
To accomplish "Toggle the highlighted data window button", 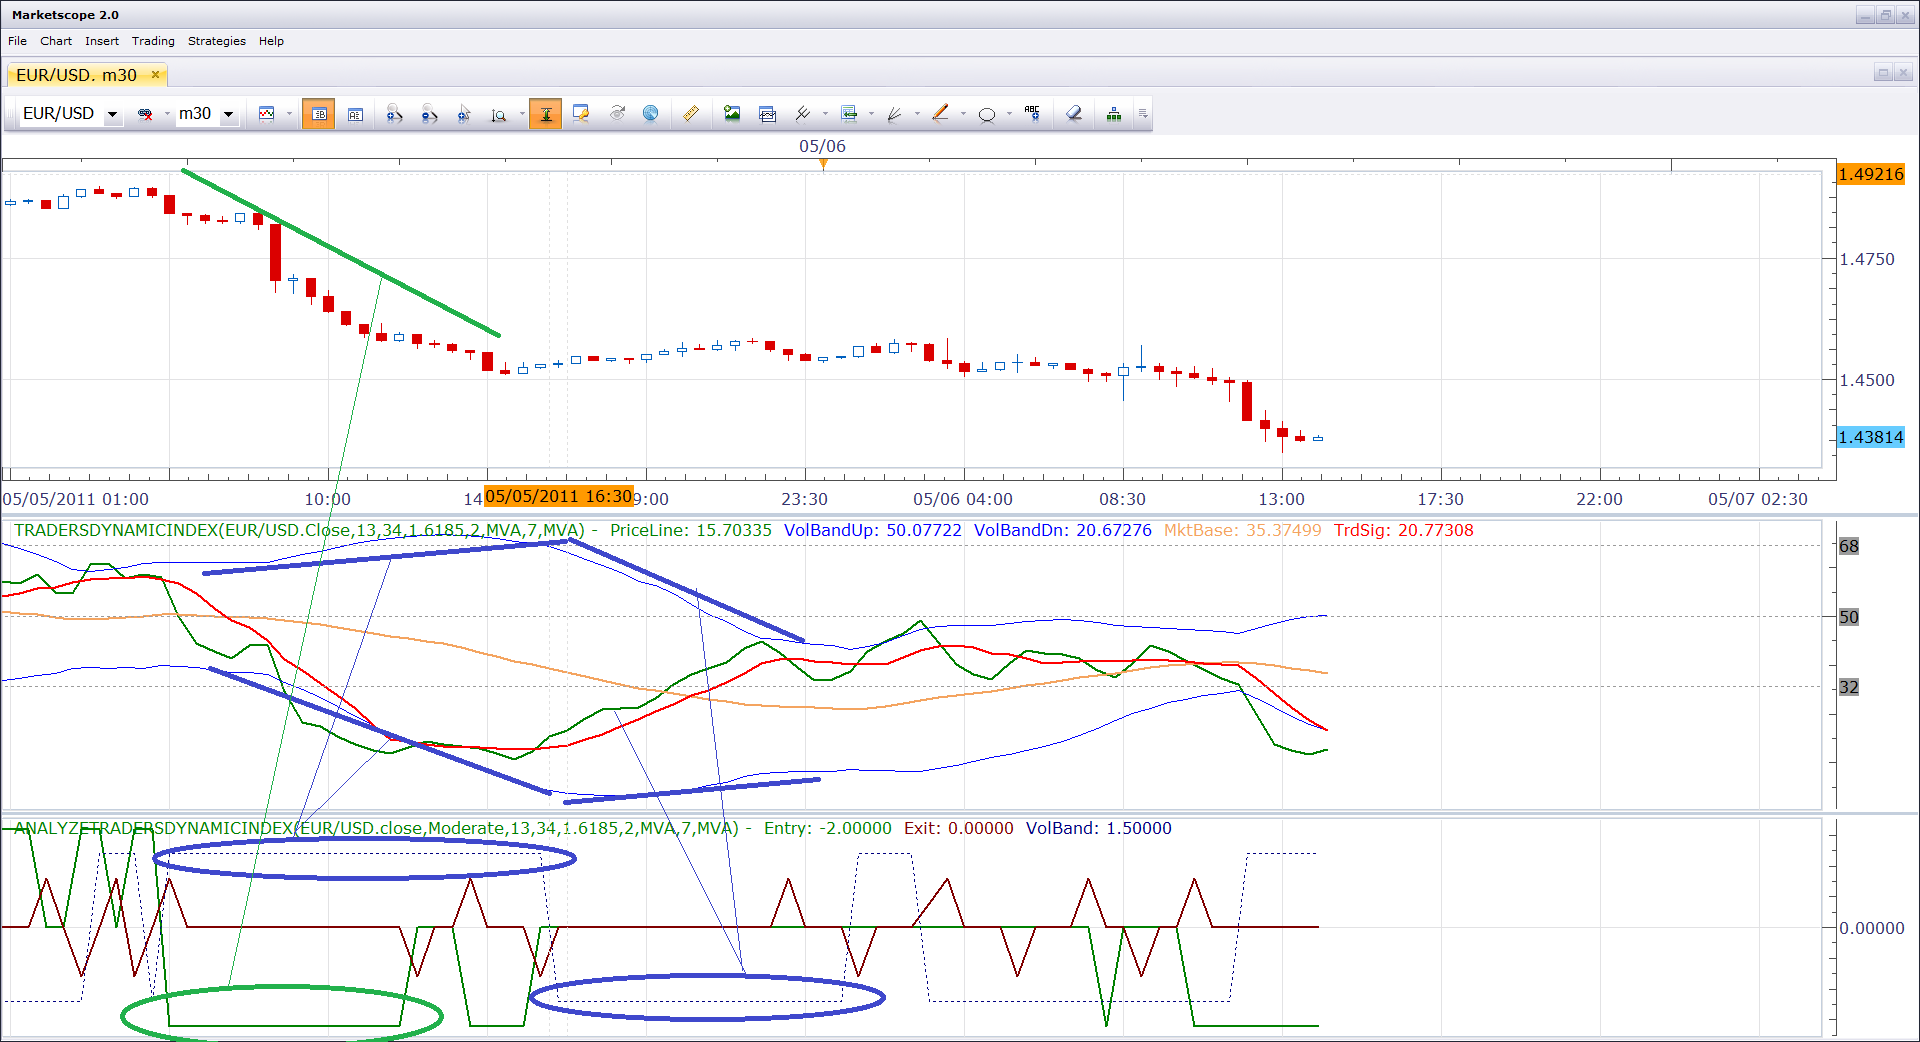I will pos(318,114).
